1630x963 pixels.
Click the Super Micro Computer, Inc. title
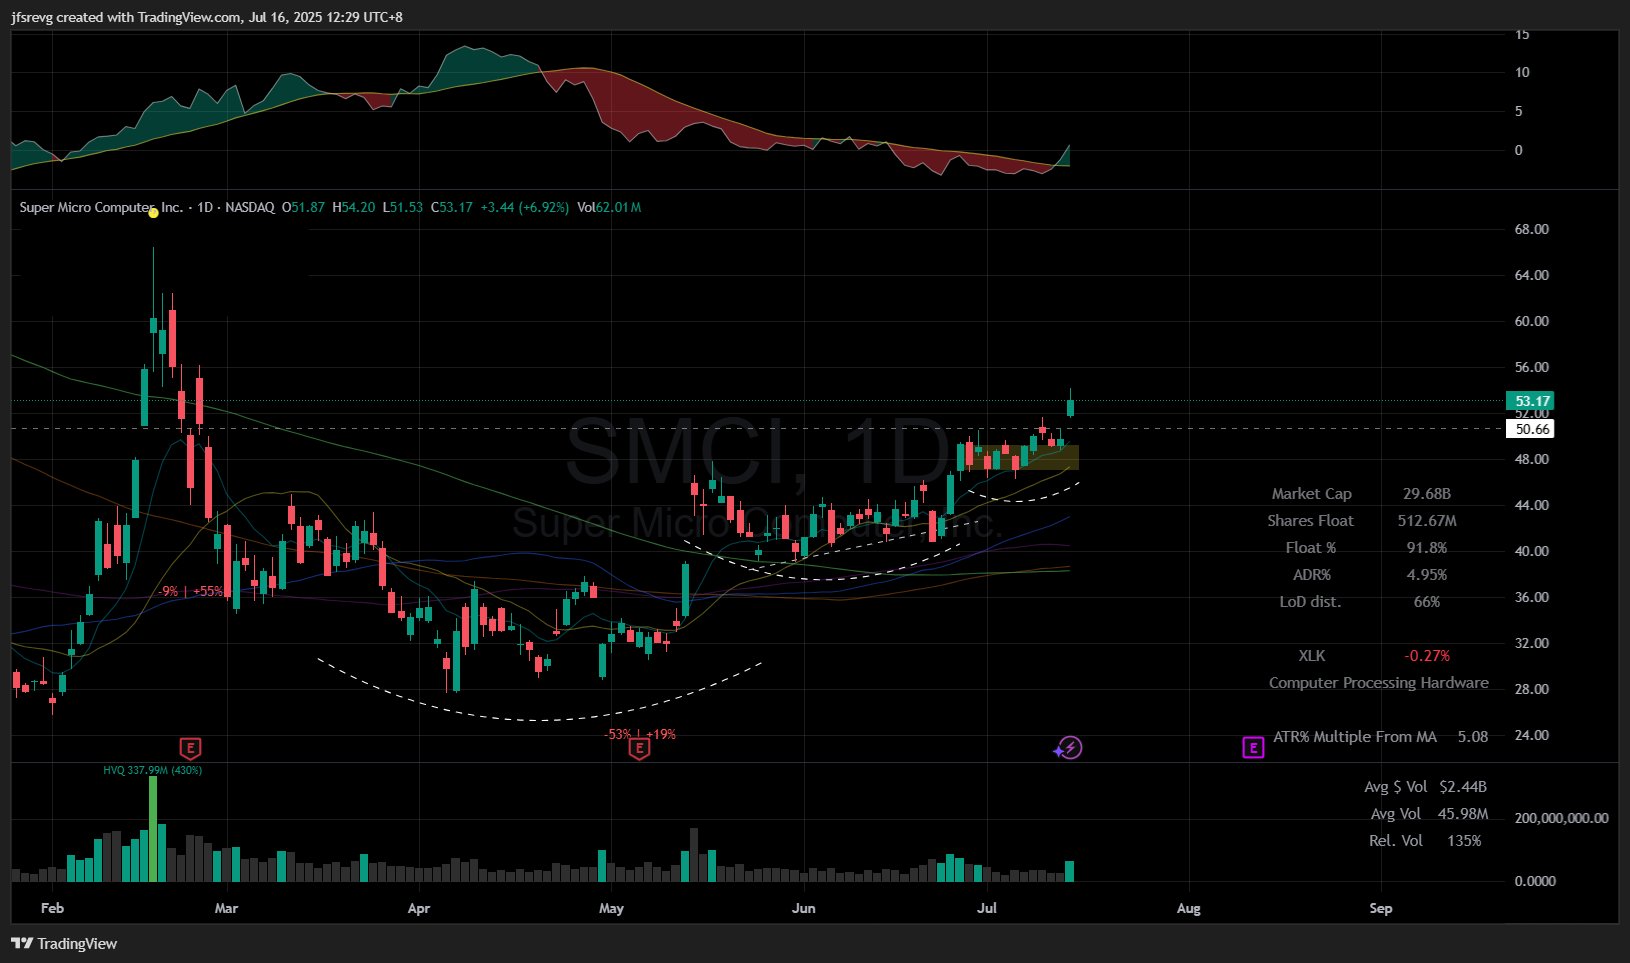coord(101,207)
